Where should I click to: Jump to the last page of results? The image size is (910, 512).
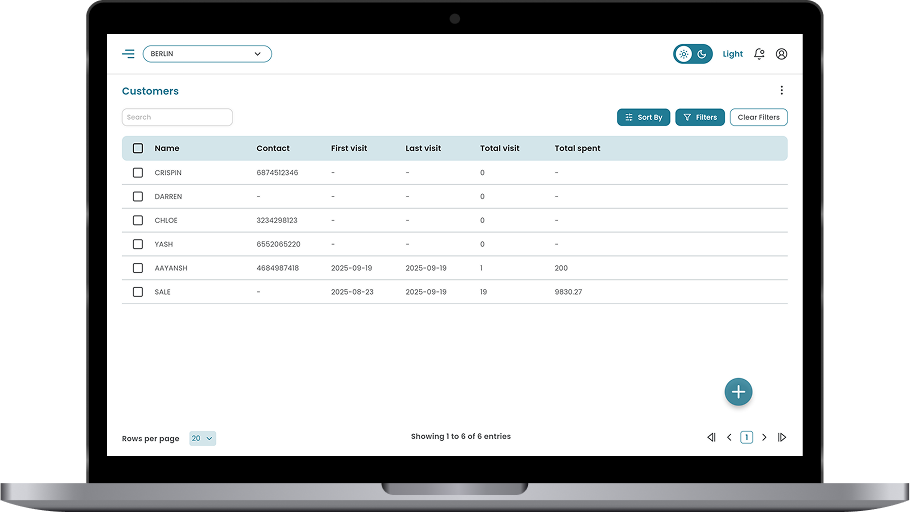pos(782,437)
